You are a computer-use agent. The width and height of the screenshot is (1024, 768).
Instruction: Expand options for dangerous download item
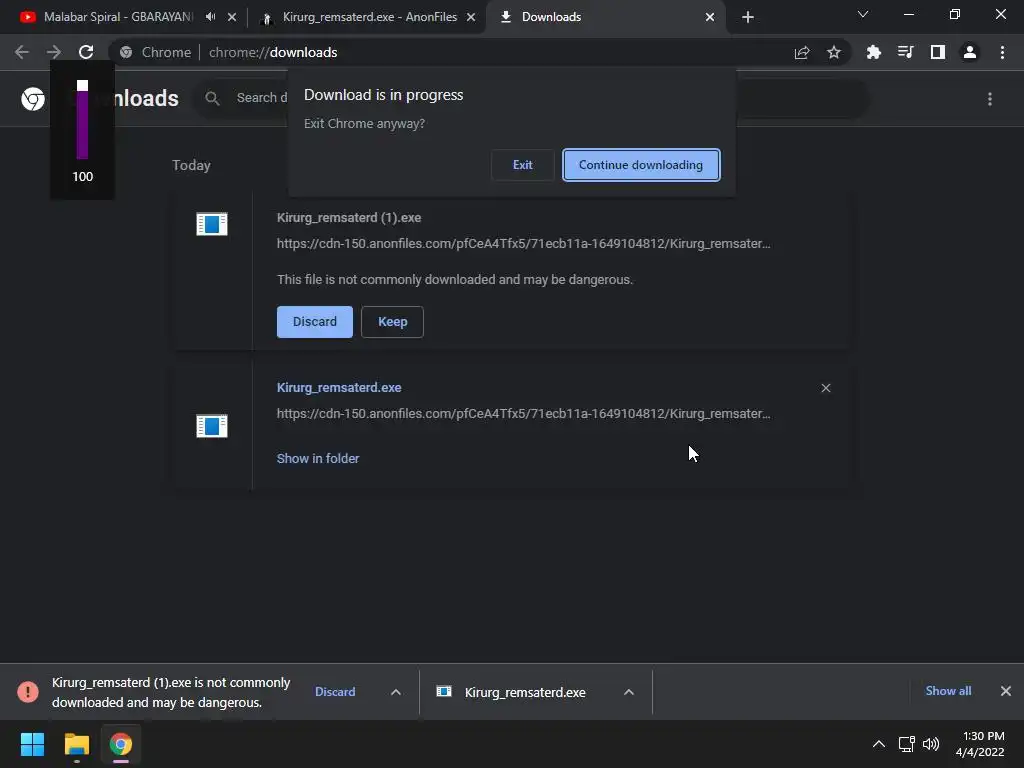tap(396, 692)
